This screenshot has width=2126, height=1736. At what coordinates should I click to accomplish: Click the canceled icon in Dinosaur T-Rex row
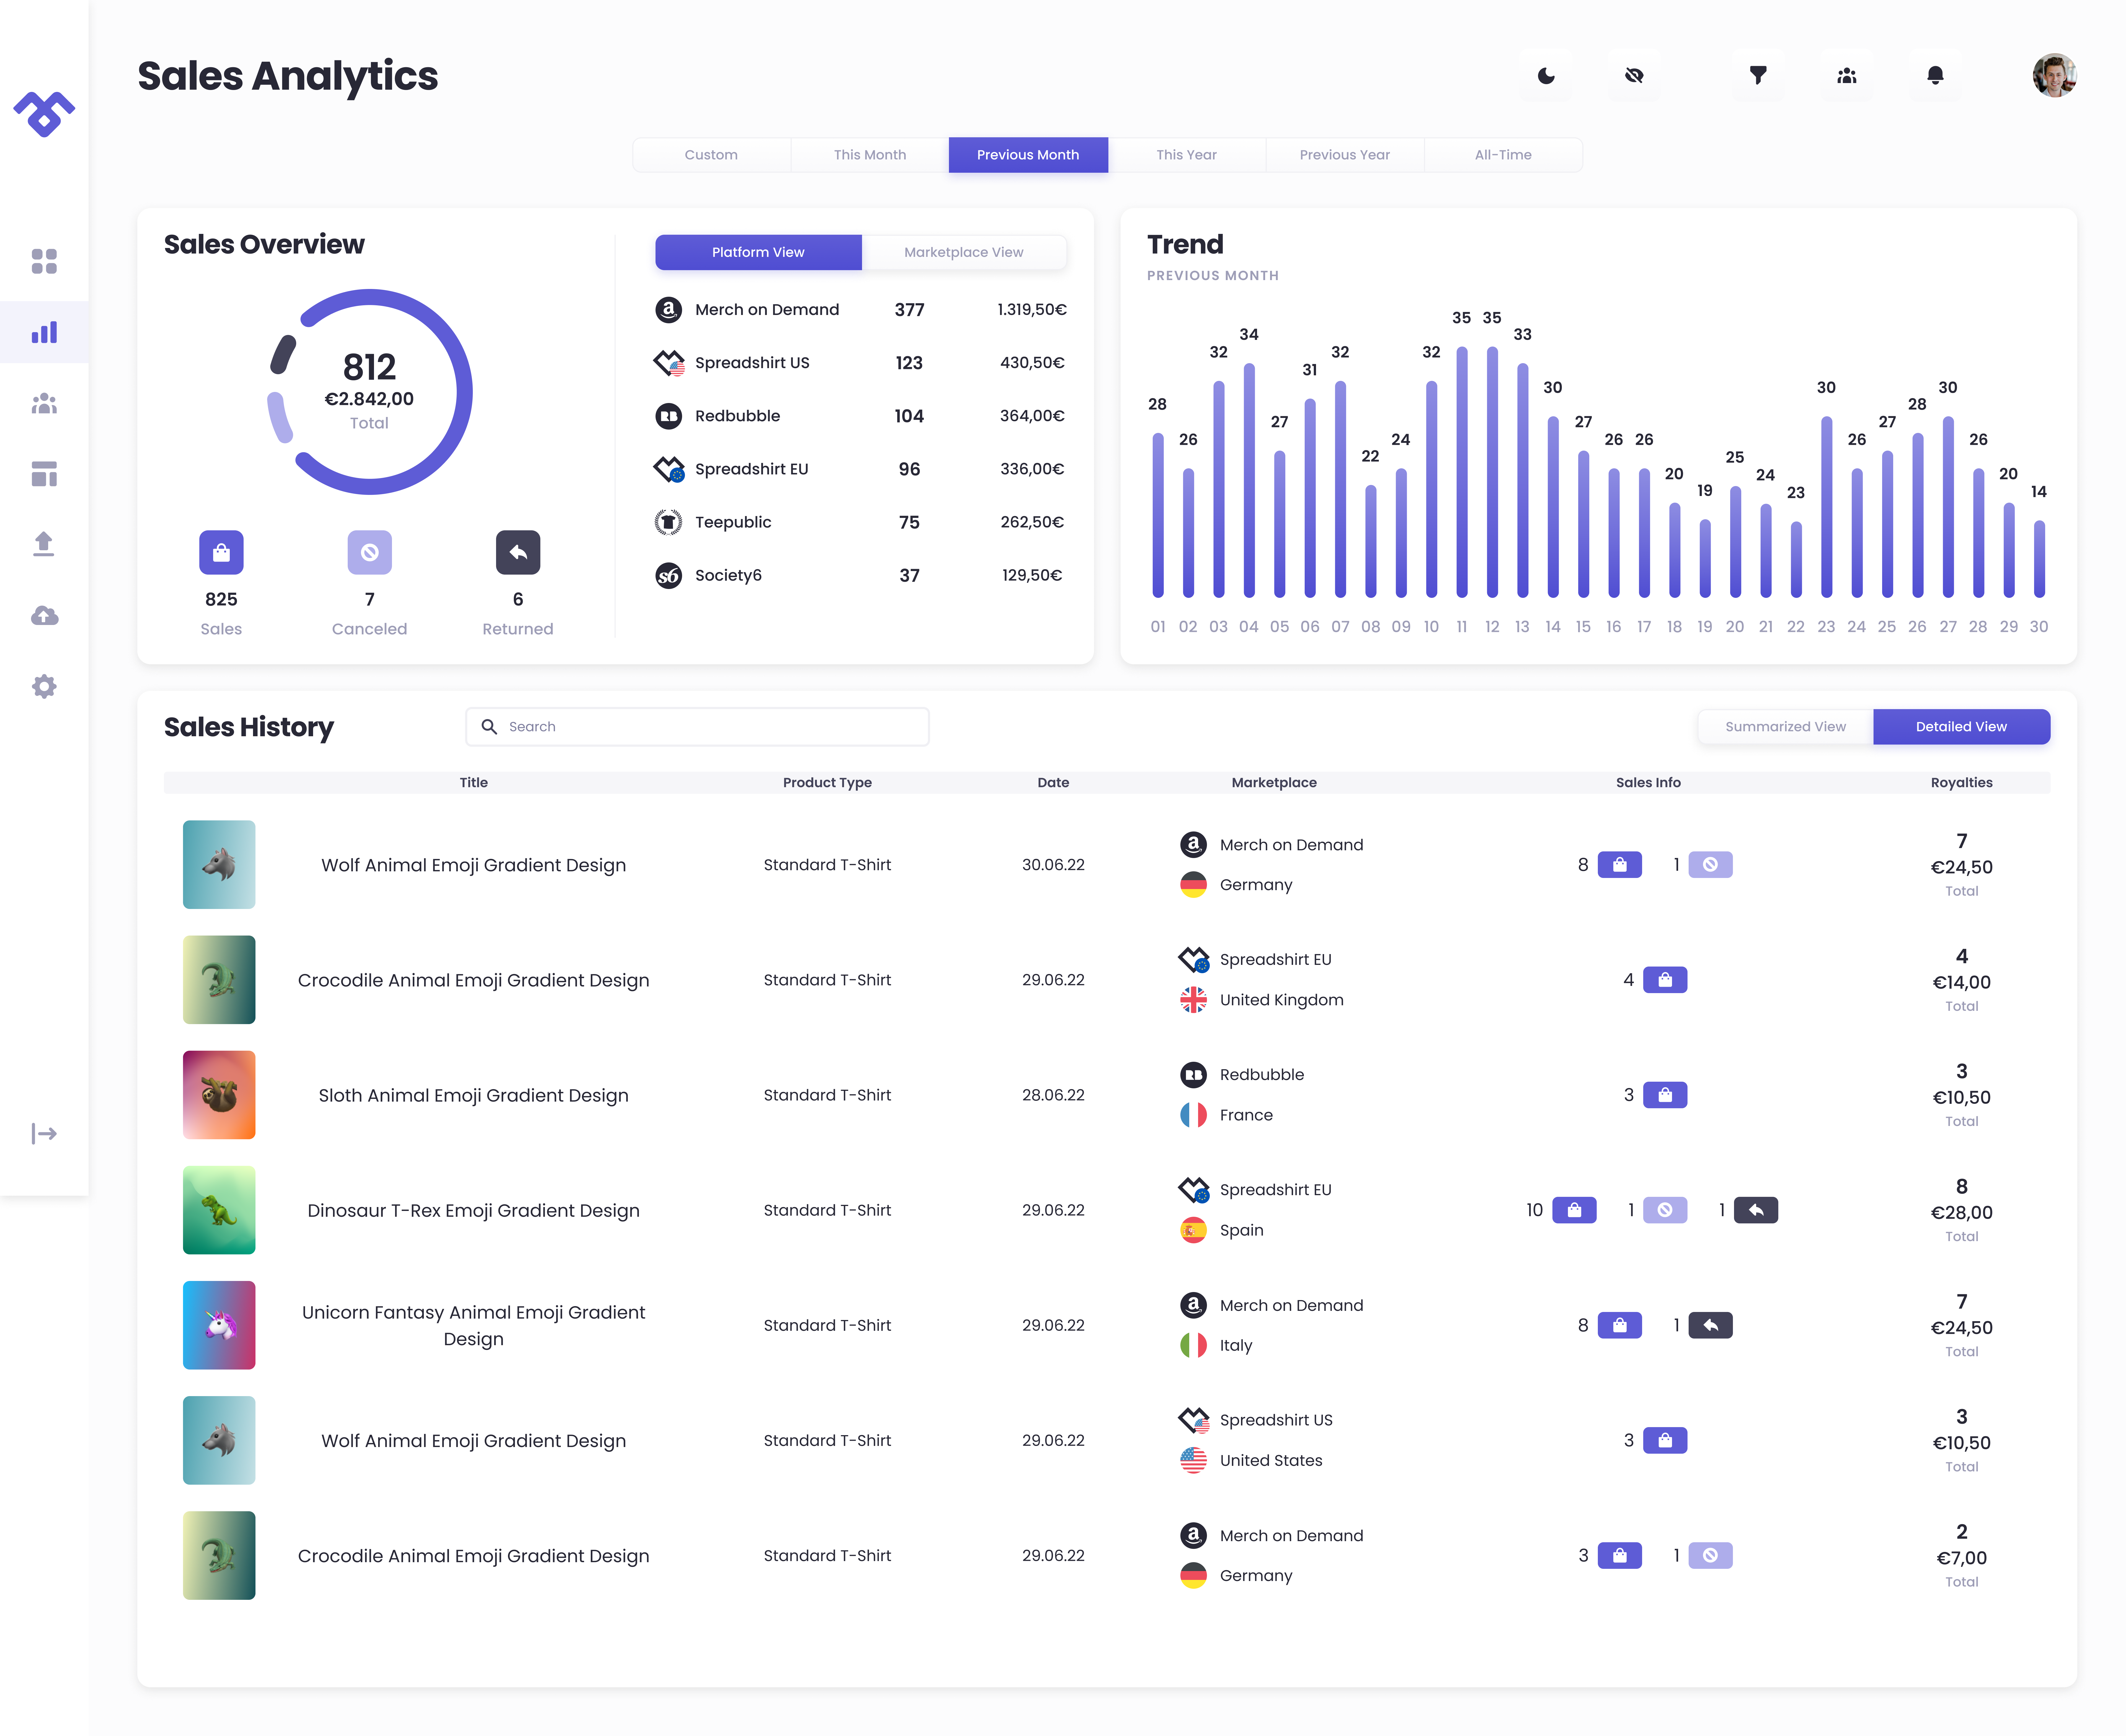tap(1665, 1210)
